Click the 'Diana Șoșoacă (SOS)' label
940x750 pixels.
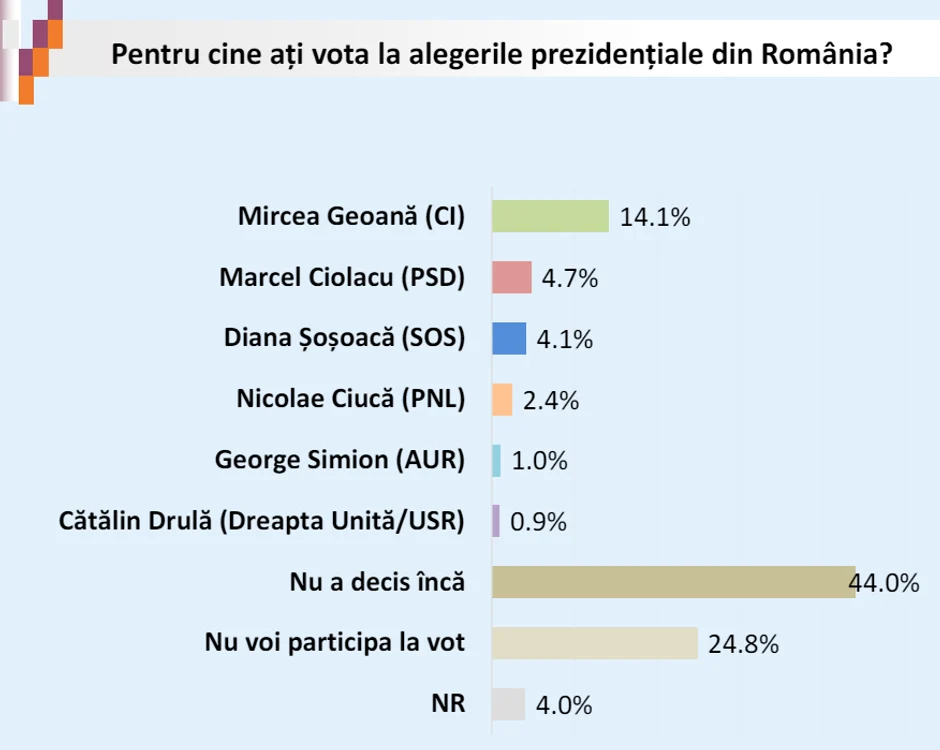point(345,338)
